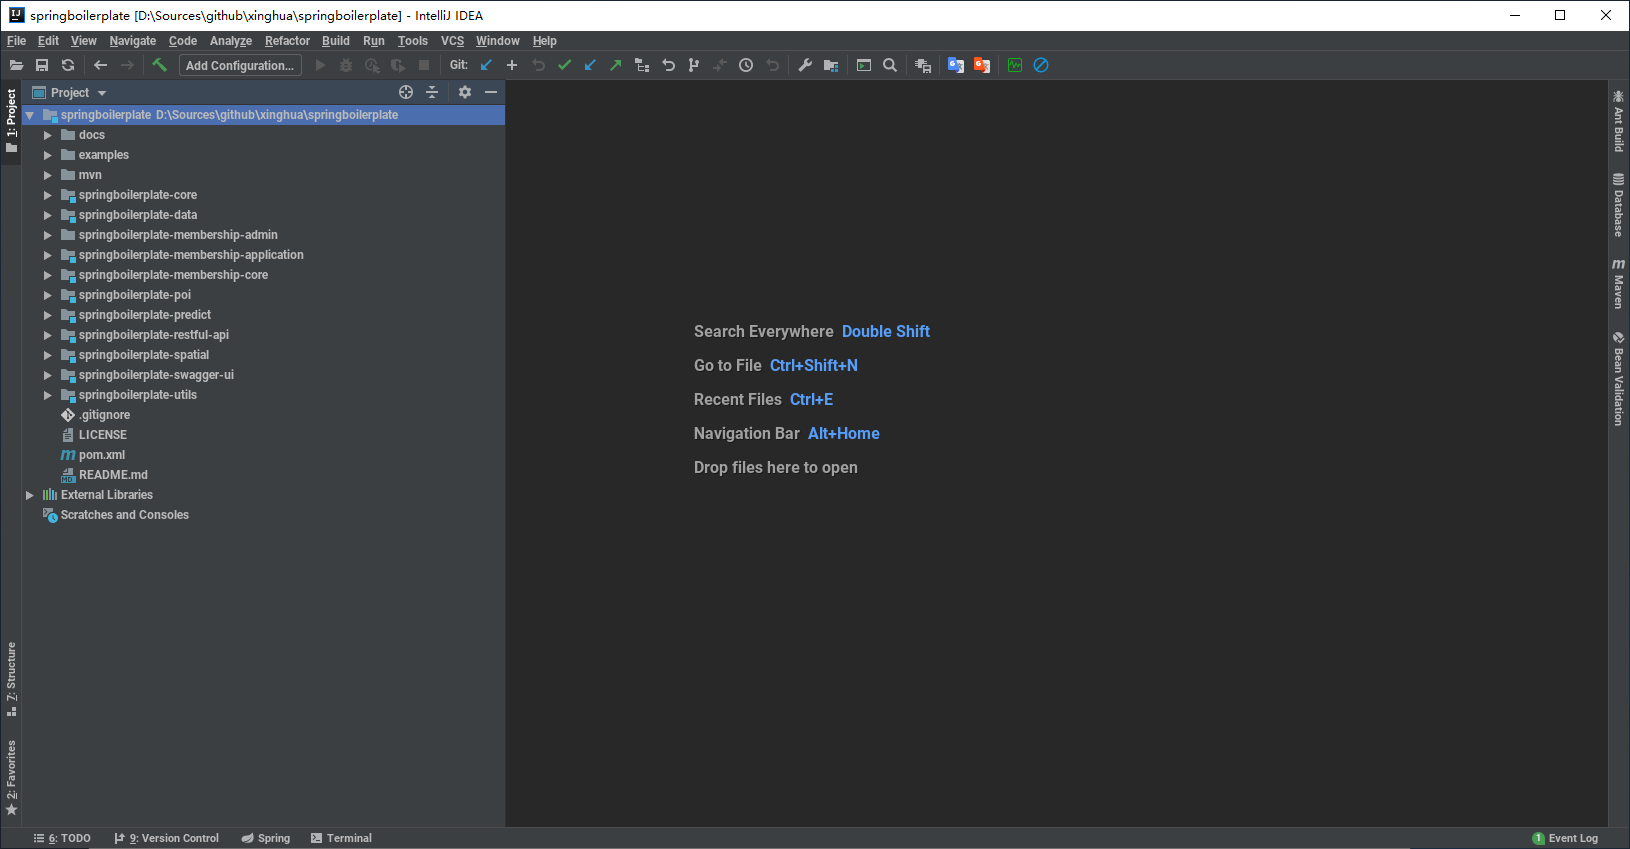Viewport: 1630px width, 849px height.
Task: Click the Git Update Project blue arrow
Action: pyautogui.click(x=486, y=65)
